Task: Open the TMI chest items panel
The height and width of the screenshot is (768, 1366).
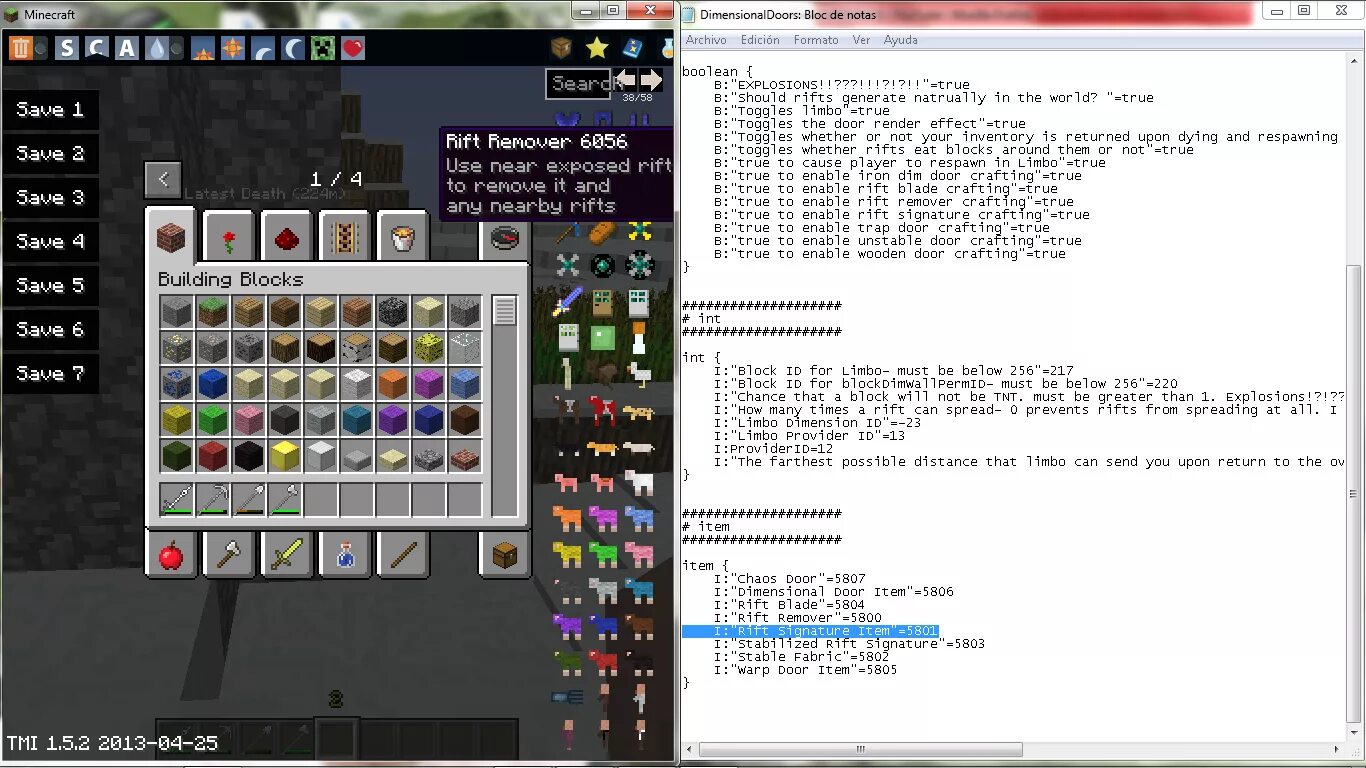Action: [562, 47]
